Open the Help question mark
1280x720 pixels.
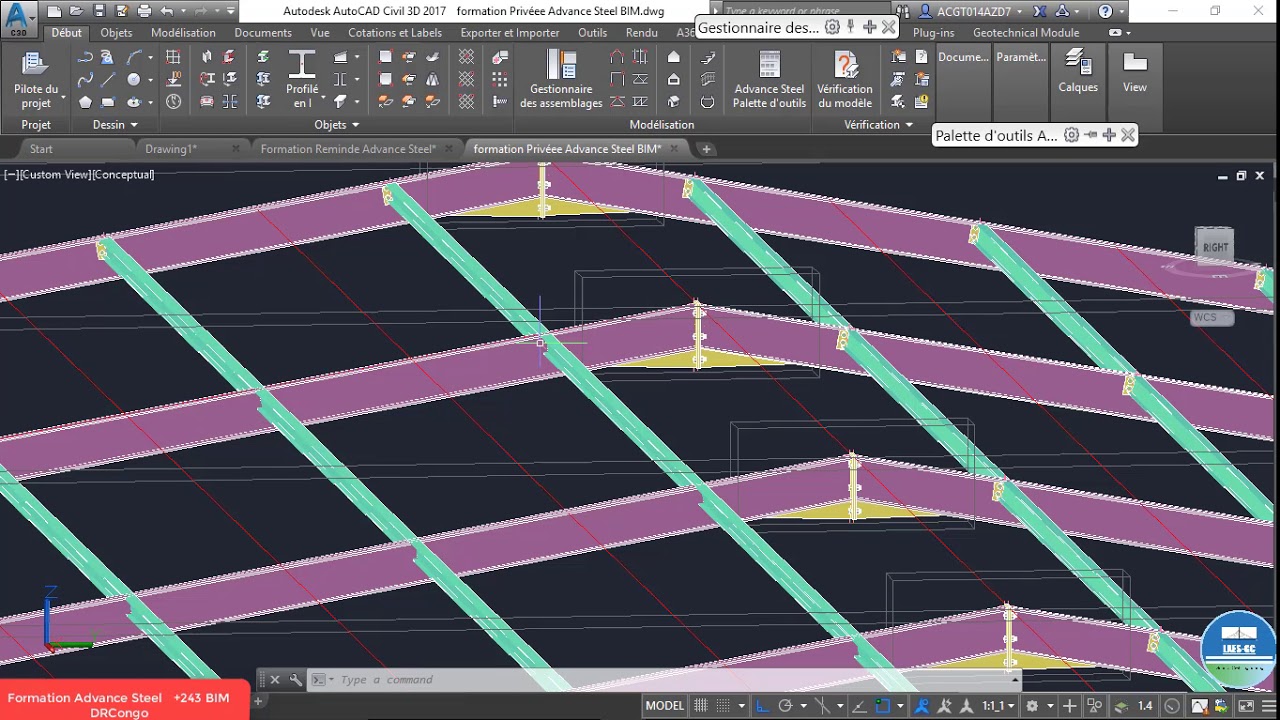click(x=1105, y=11)
